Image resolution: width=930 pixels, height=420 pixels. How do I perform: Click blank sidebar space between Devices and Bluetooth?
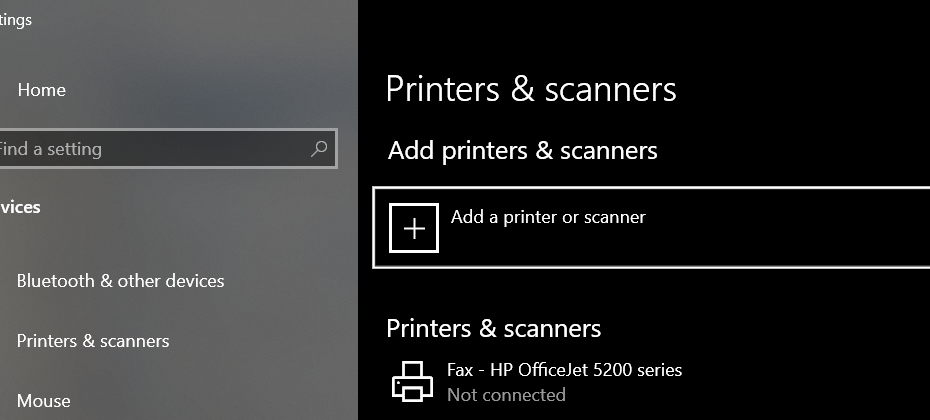tap(150, 244)
